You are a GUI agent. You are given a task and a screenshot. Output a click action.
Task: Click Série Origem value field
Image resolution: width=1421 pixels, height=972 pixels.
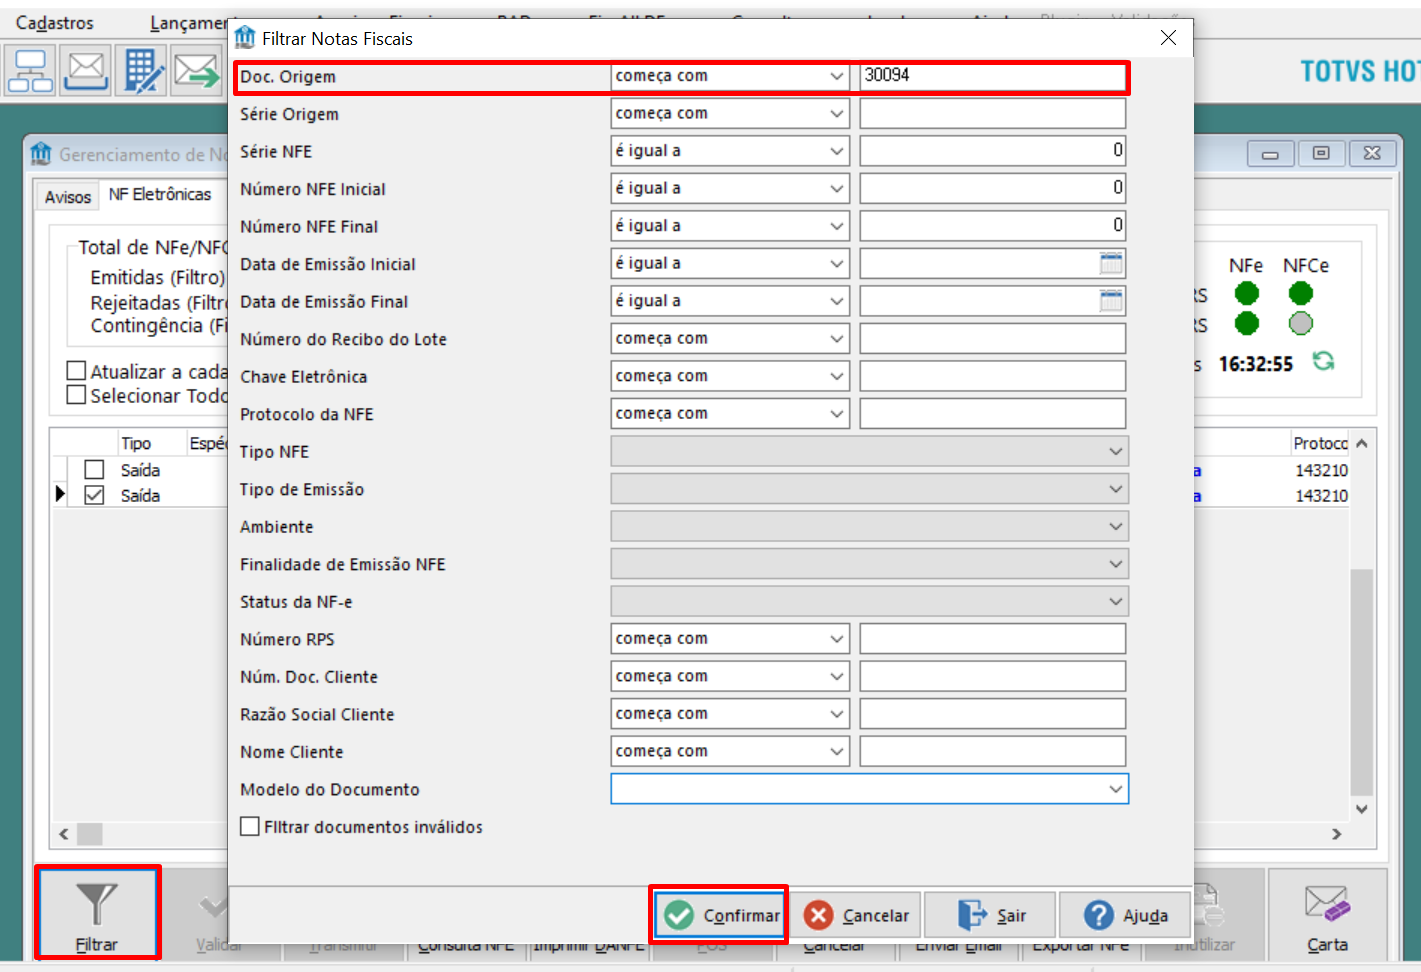tap(993, 114)
